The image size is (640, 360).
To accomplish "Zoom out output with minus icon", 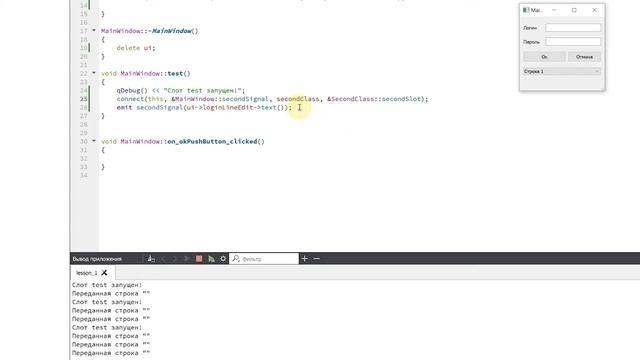I will [316, 258].
